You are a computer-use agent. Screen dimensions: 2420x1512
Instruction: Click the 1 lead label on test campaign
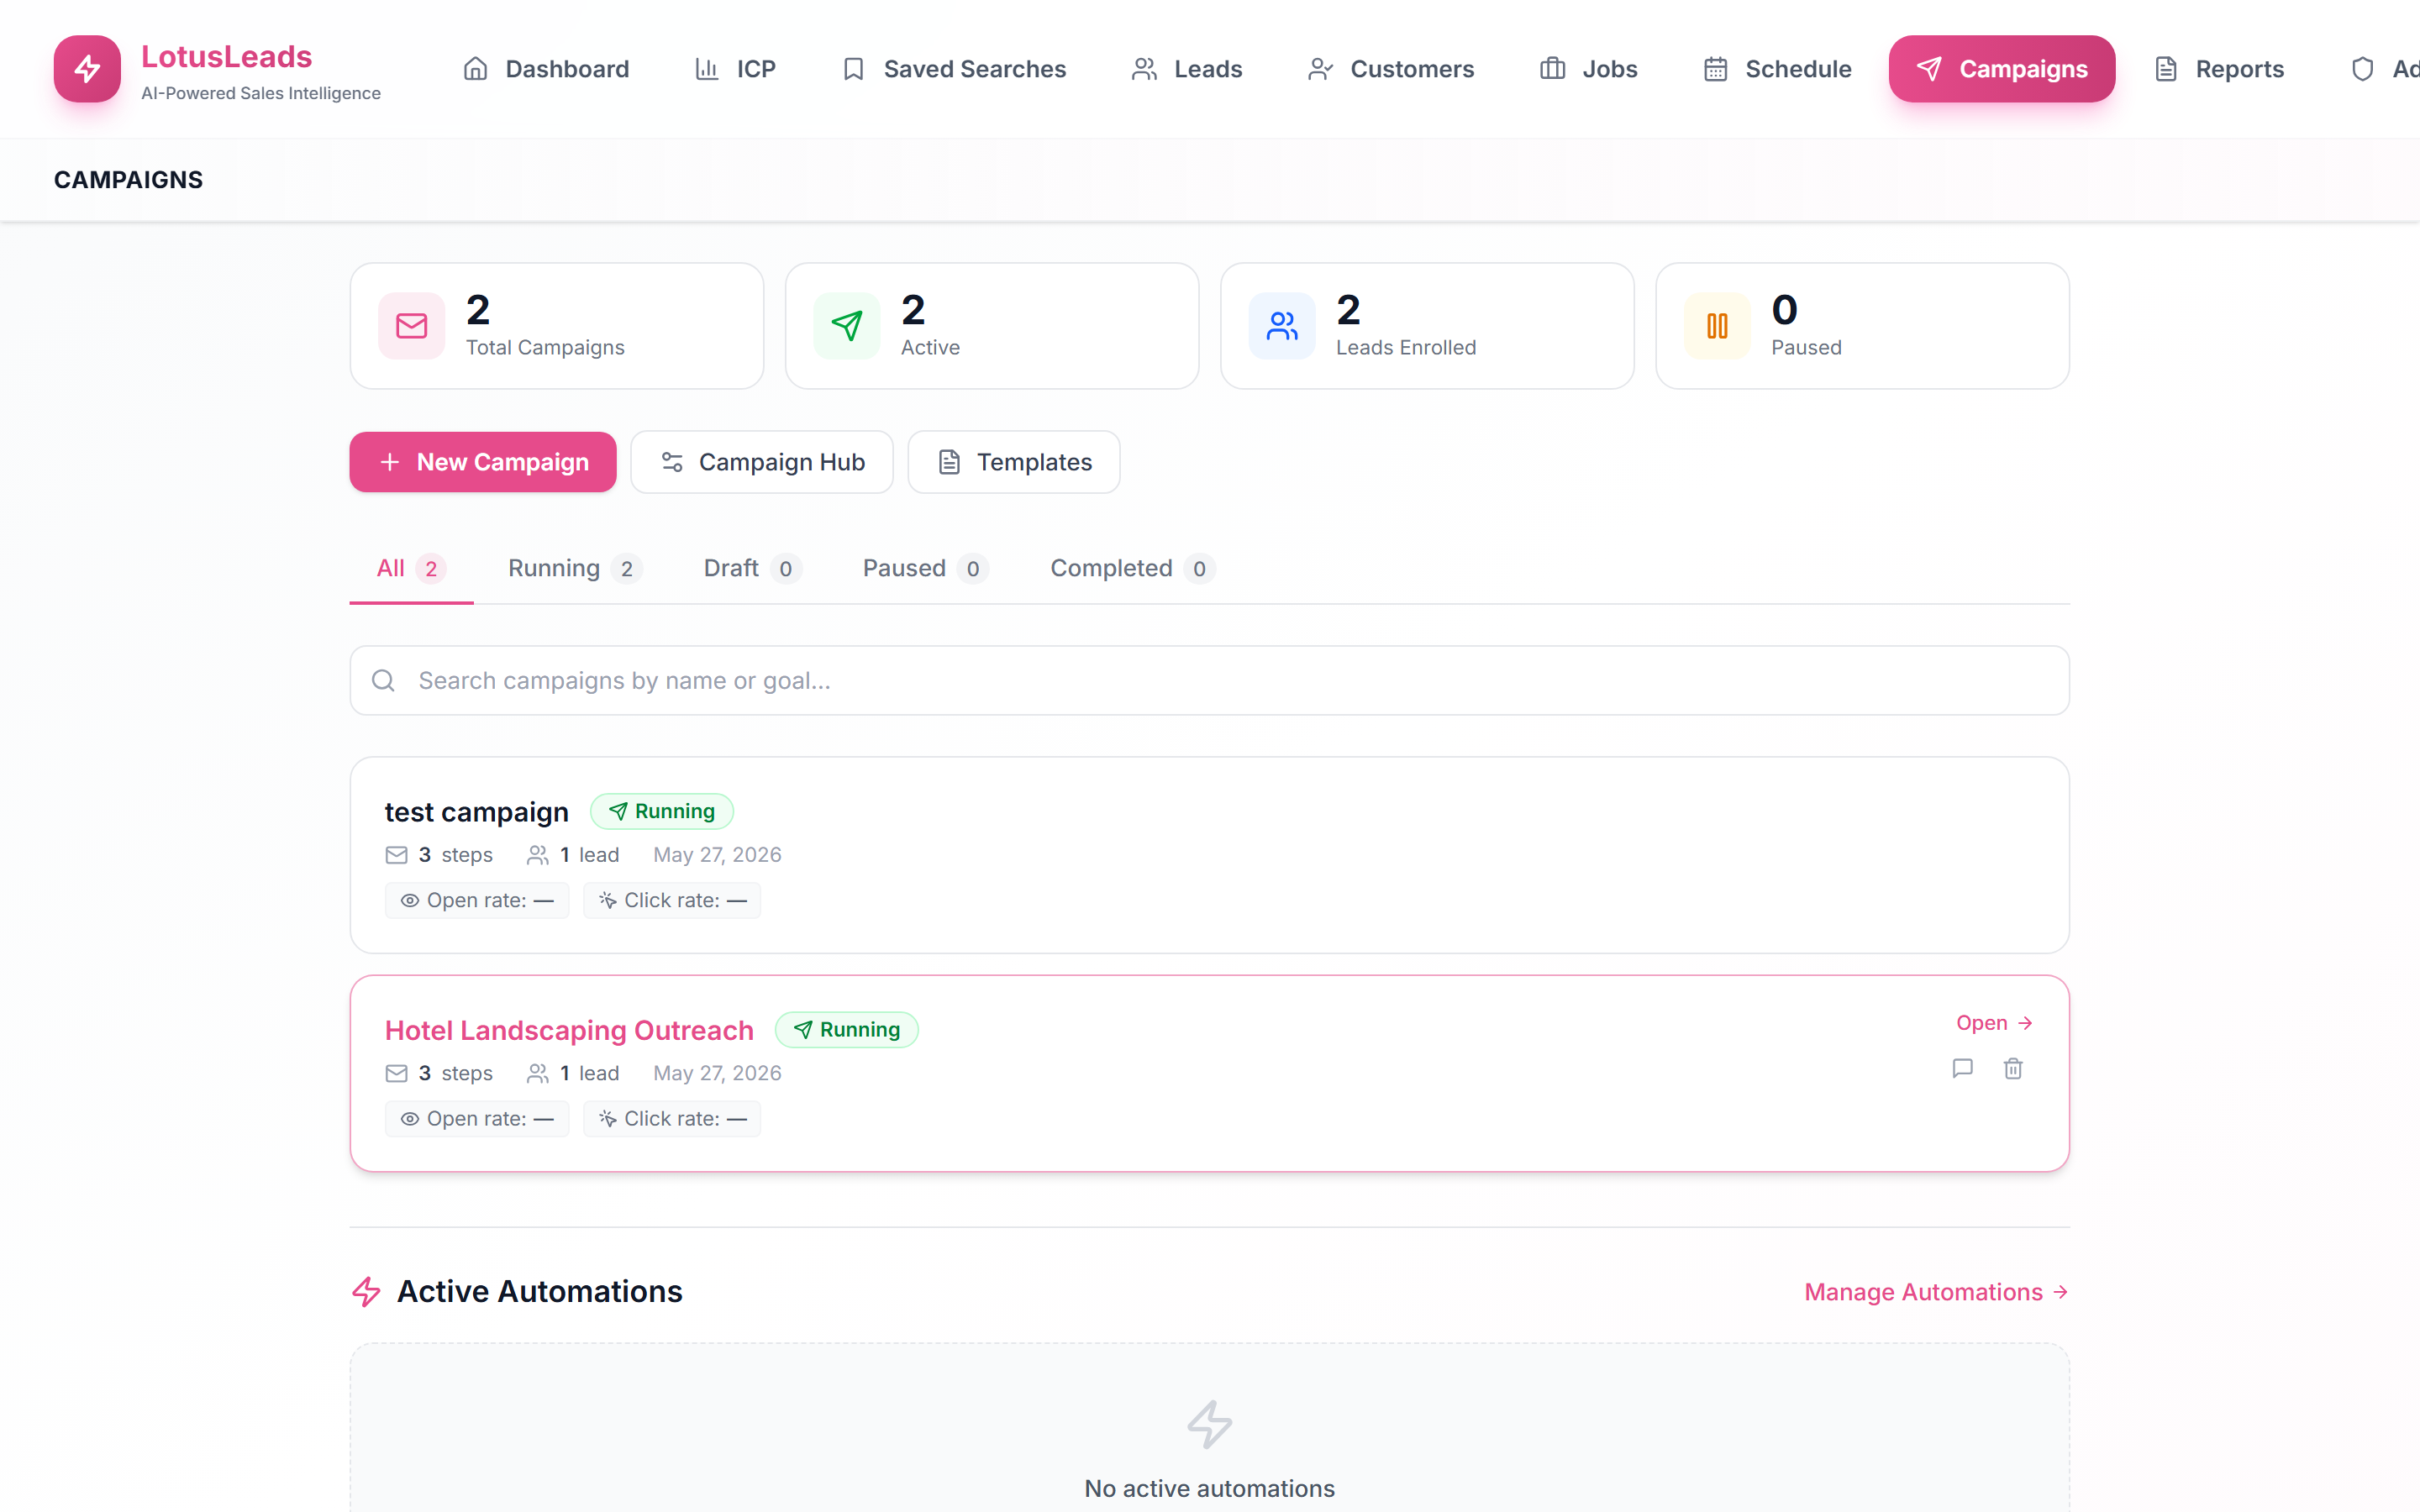pos(573,855)
